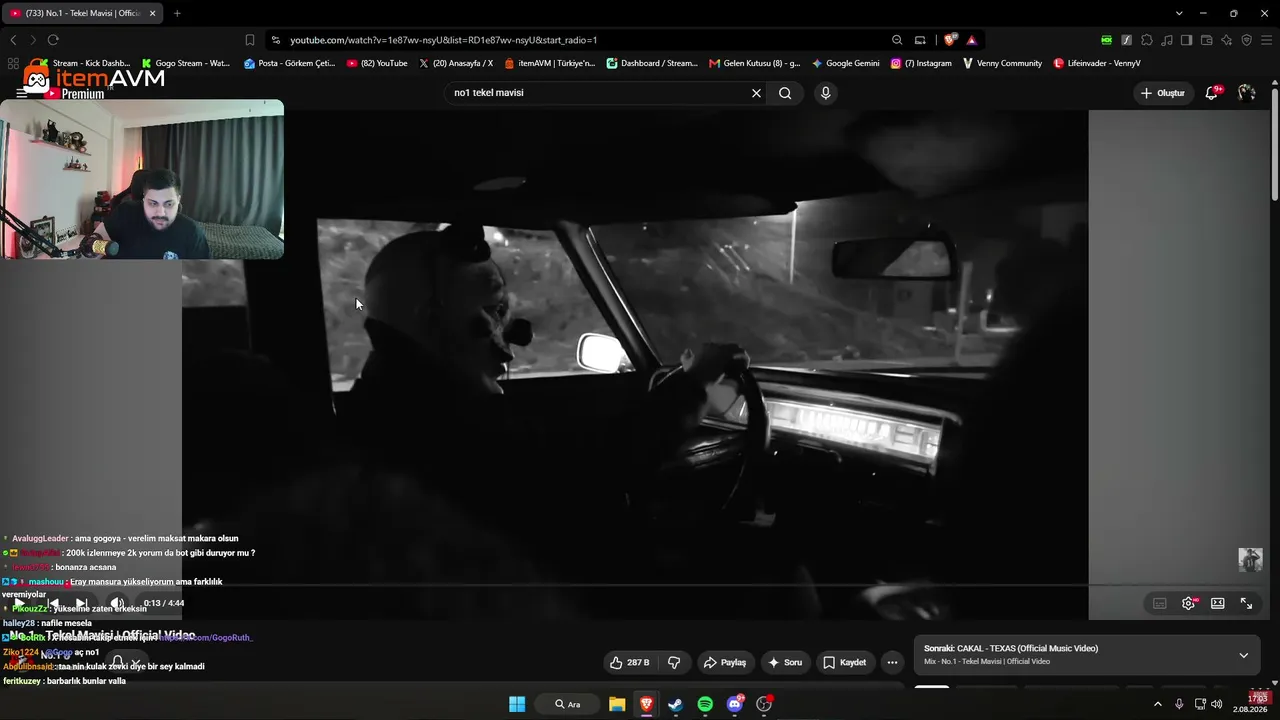The width and height of the screenshot is (1280, 720).
Task: Enter fullscreen on the video player
Action: click(1247, 603)
